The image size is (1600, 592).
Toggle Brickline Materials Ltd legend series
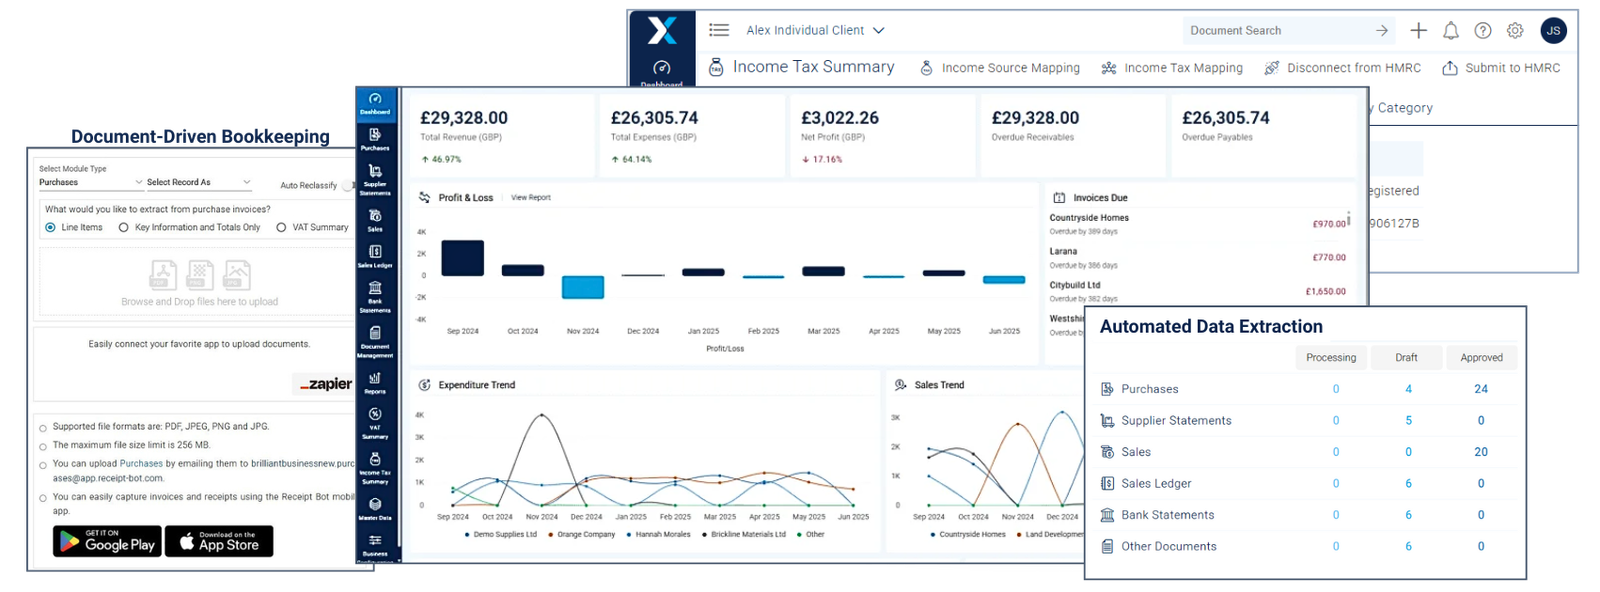pyautogui.click(x=743, y=535)
